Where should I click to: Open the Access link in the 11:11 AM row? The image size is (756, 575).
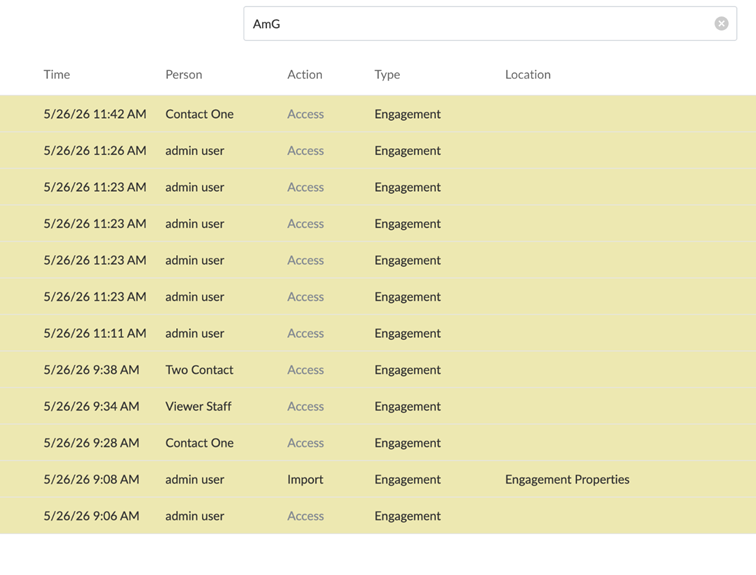[306, 334]
